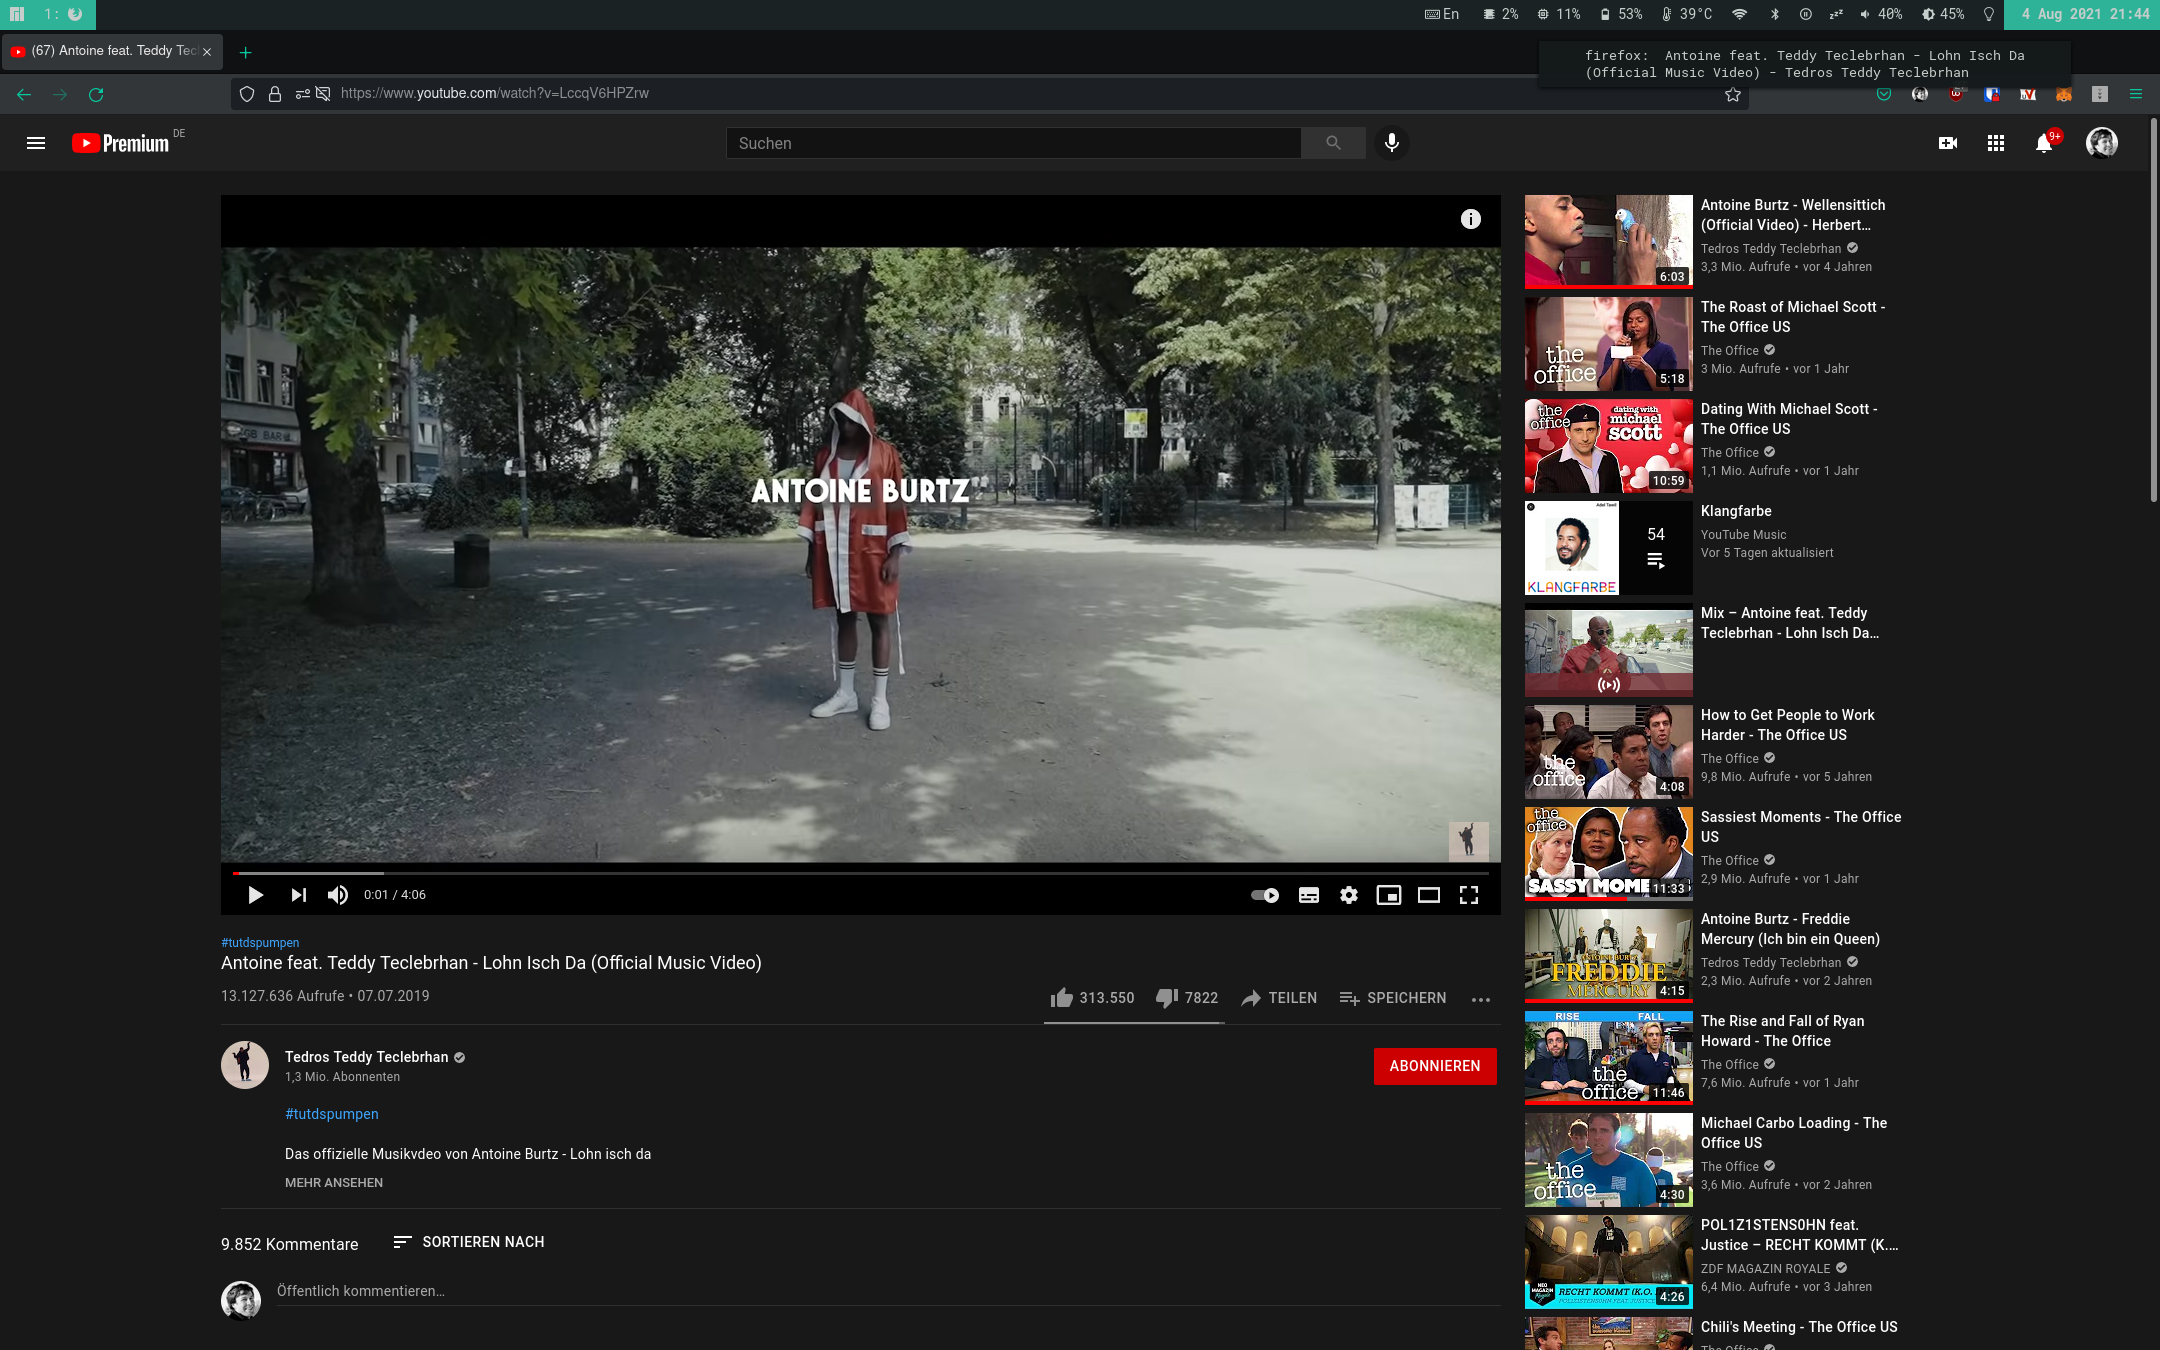The height and width of the screenshot is (1350, 2160).
Task: Mute the video volume
Action: point(338,895)
